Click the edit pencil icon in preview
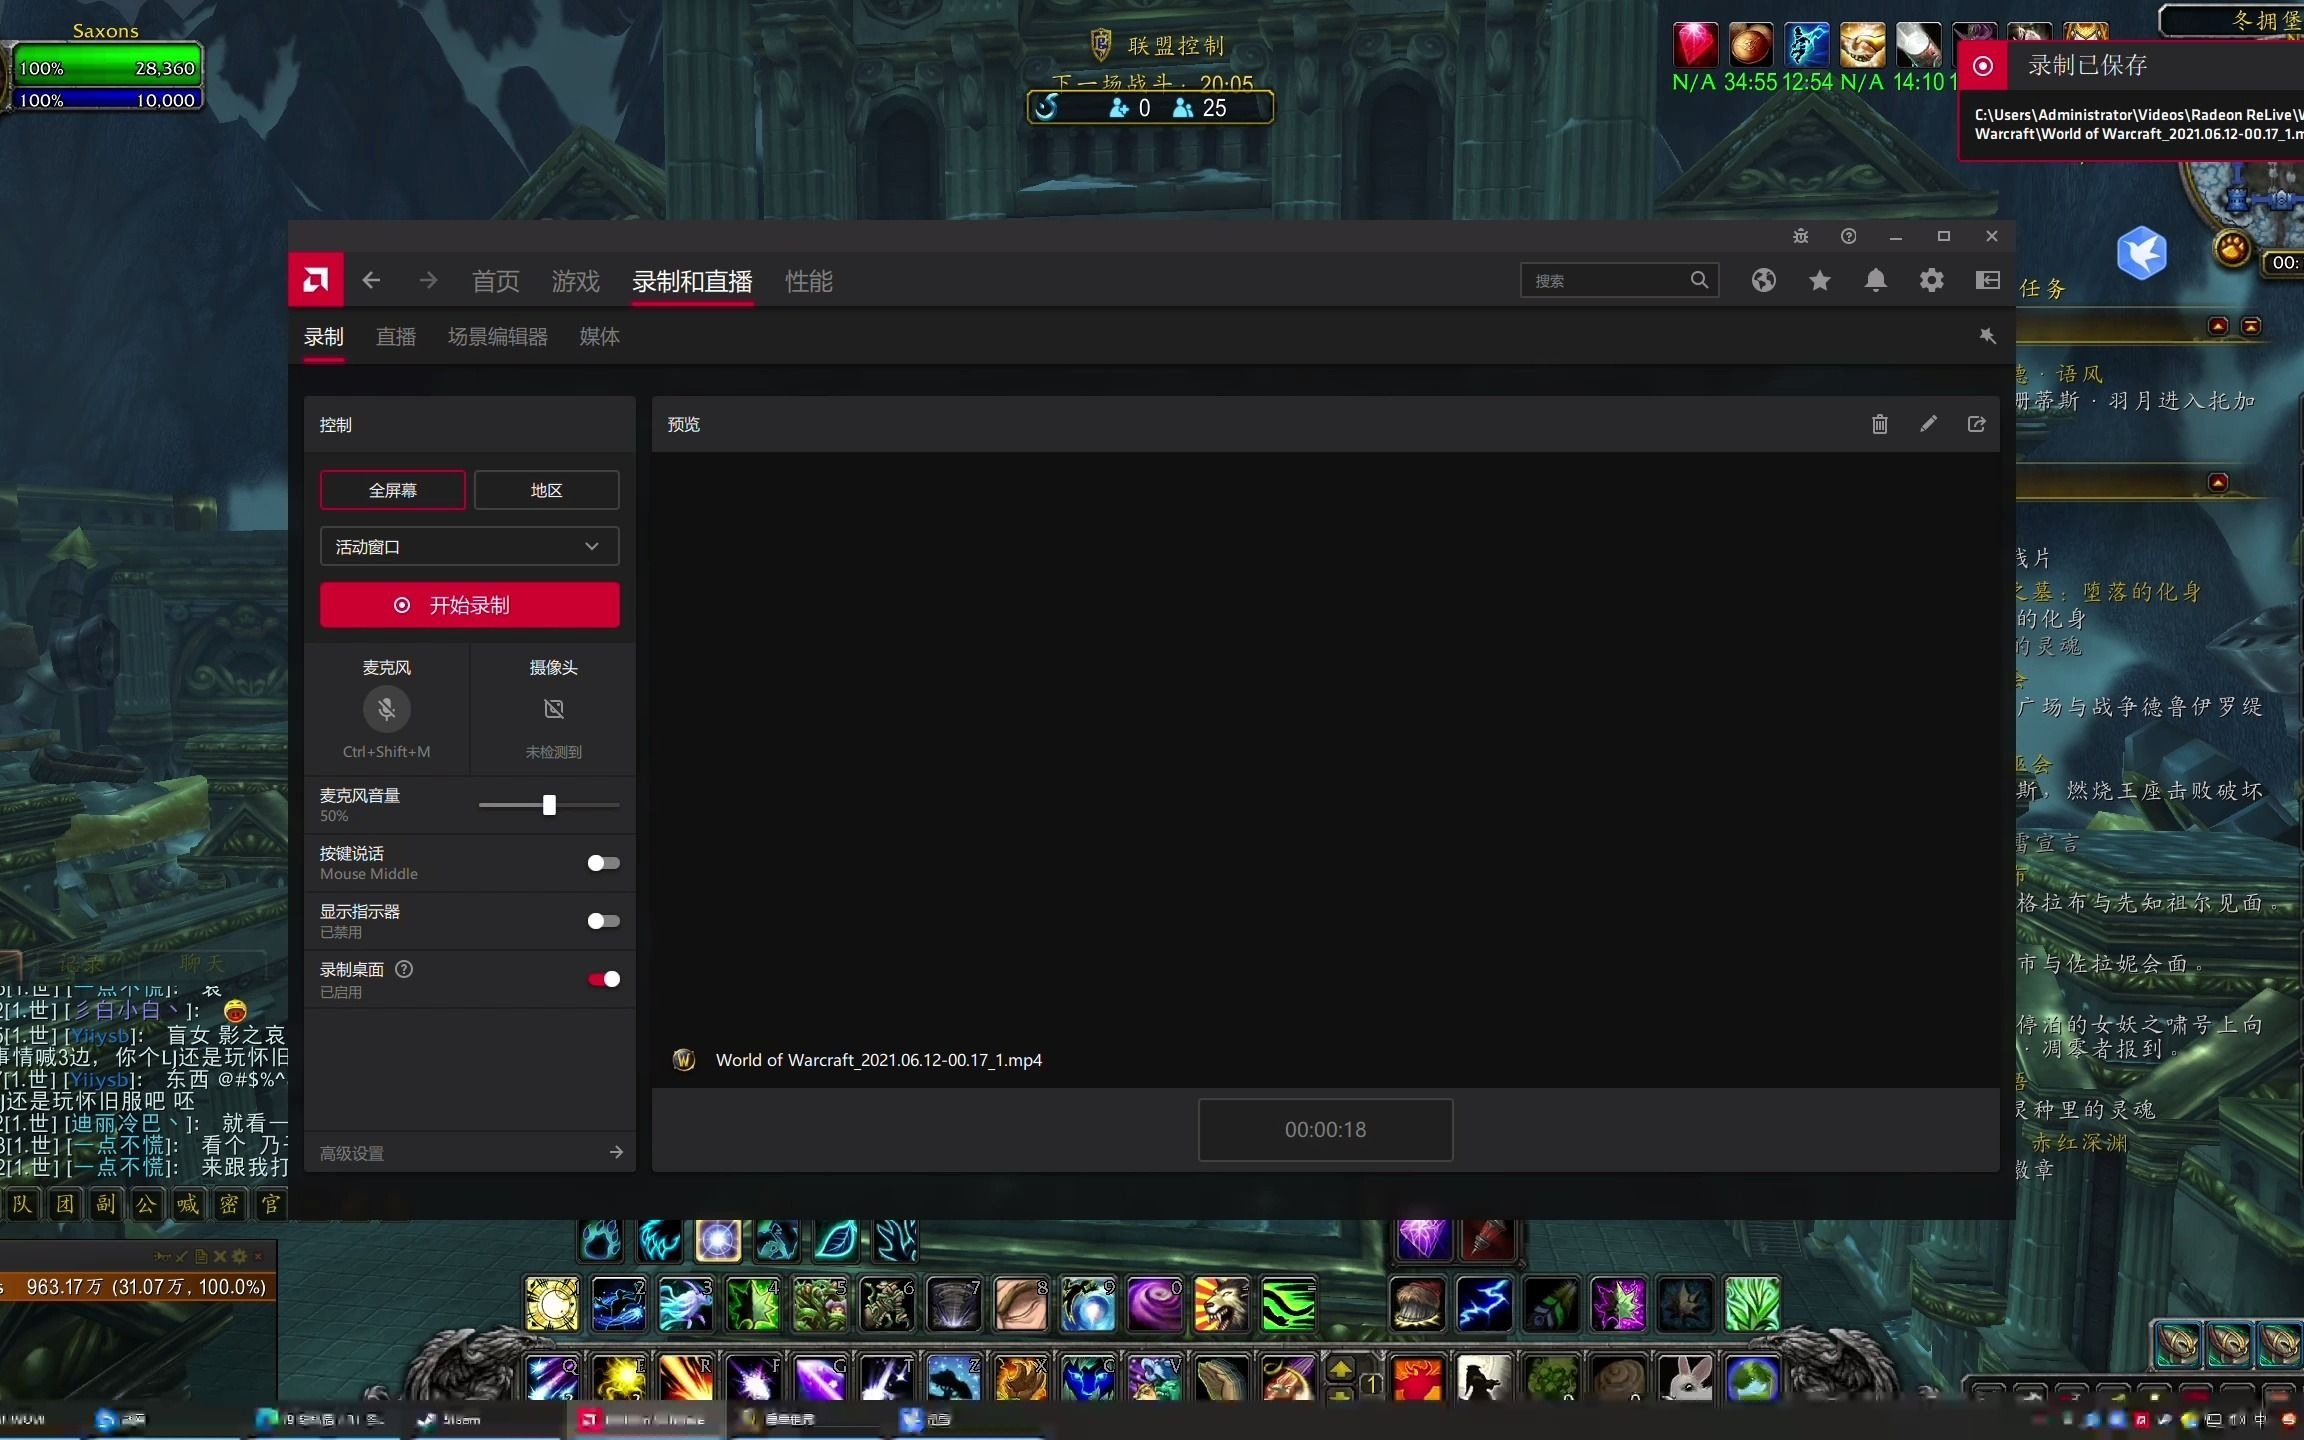 (x=1928, y=424)
